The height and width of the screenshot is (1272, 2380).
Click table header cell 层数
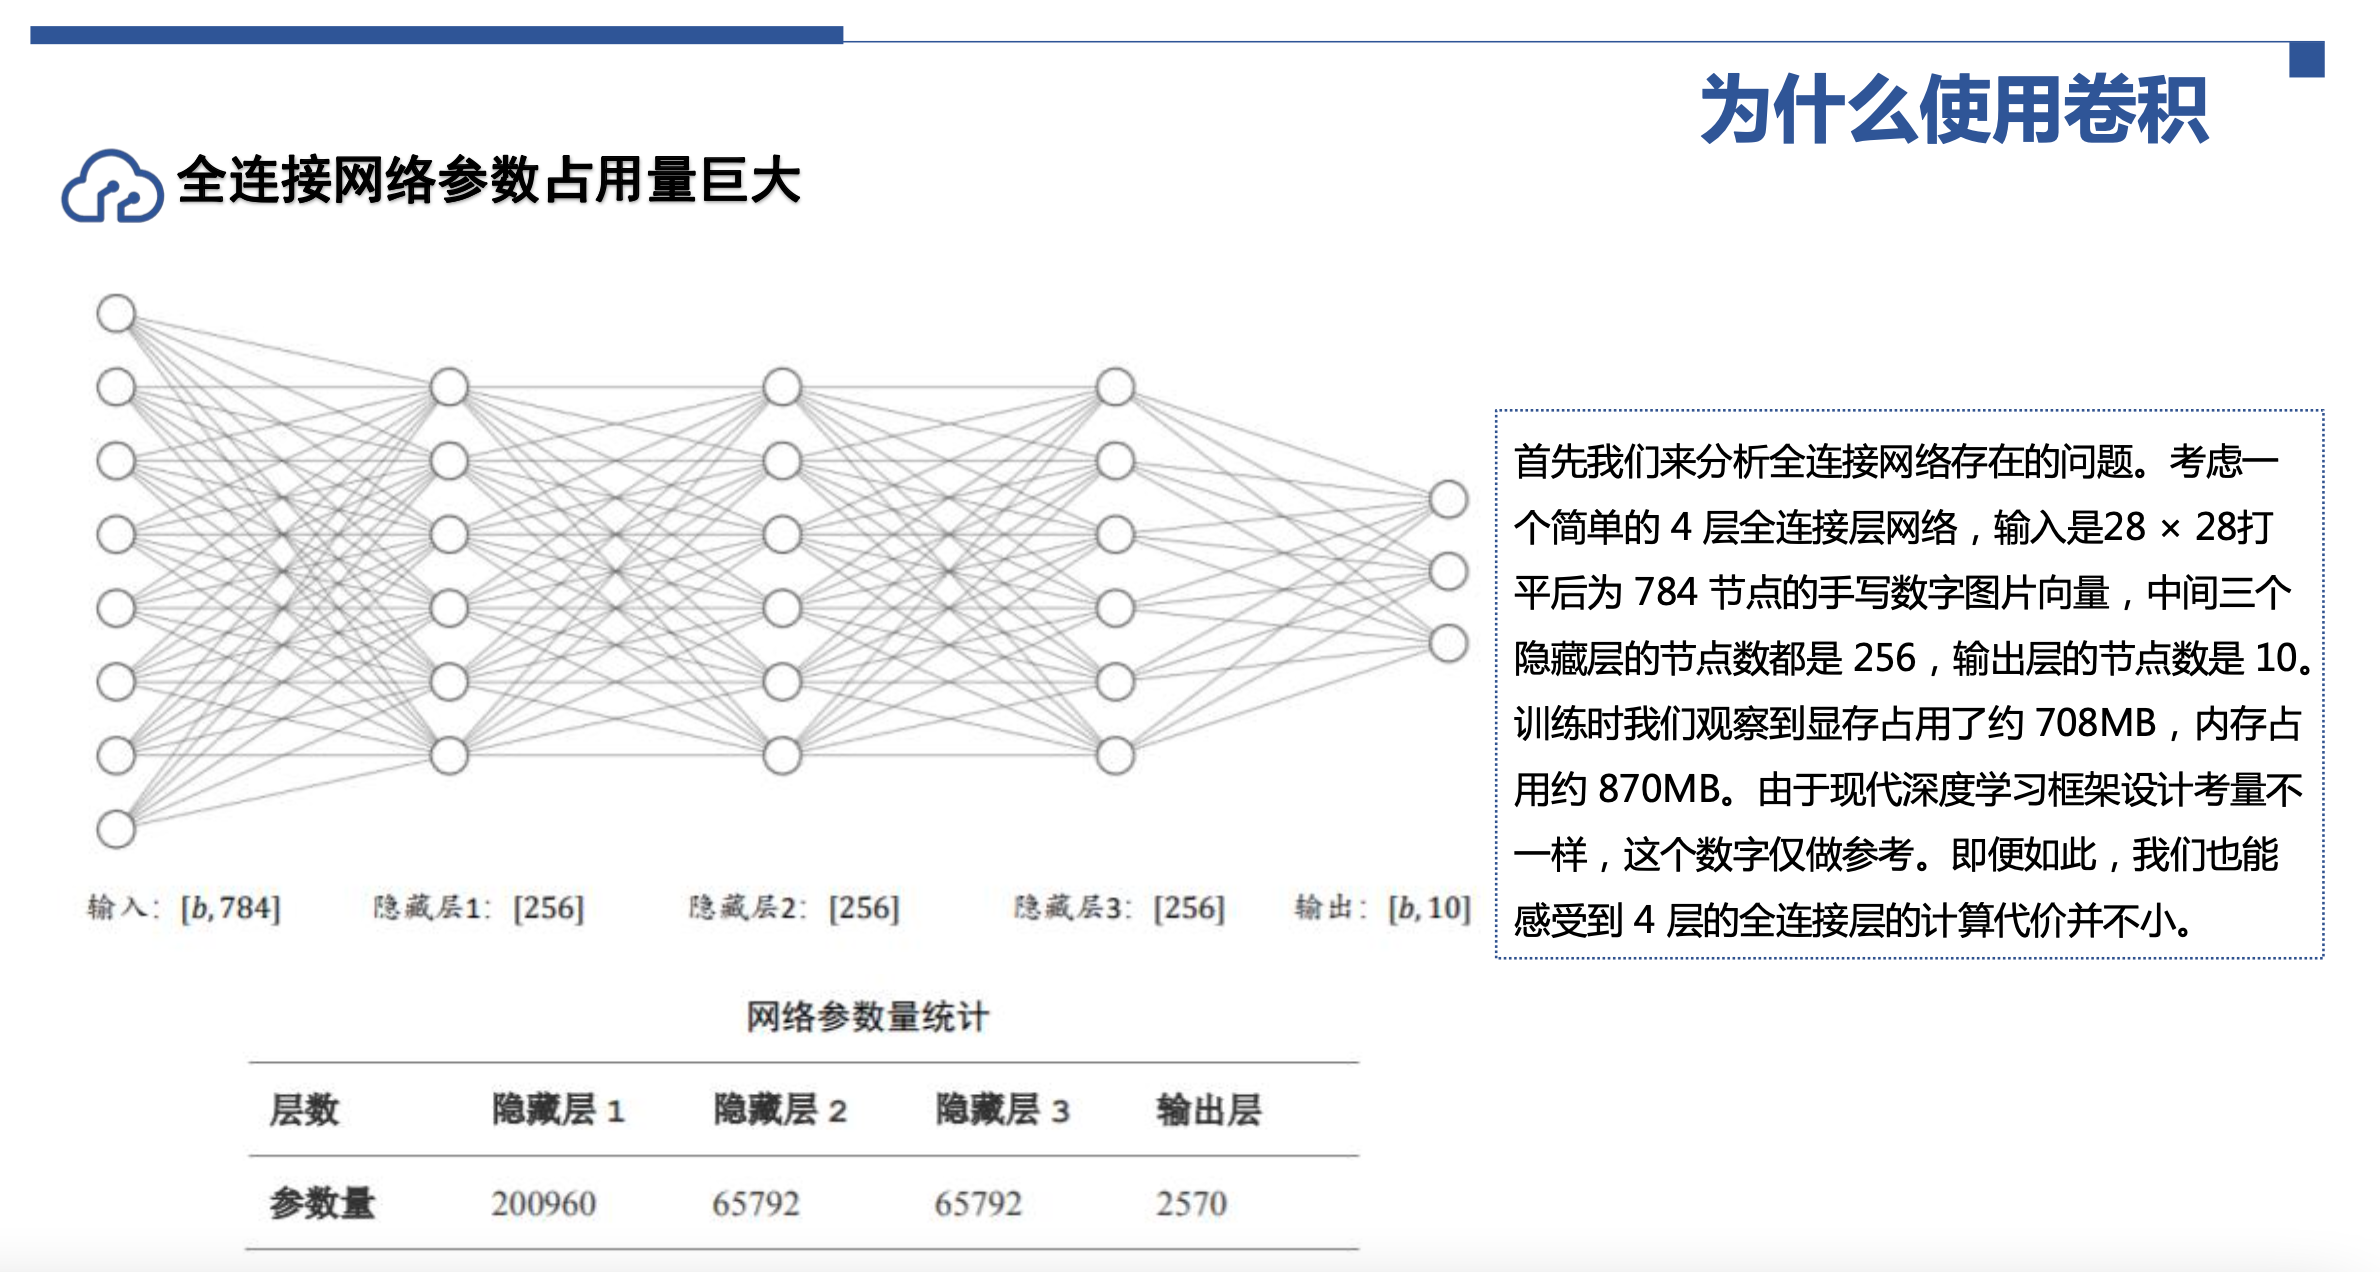point(305,1110)
